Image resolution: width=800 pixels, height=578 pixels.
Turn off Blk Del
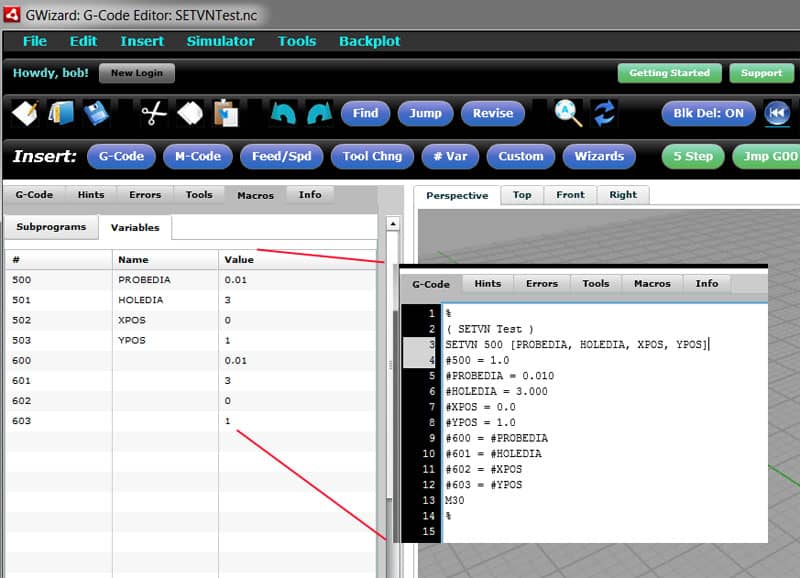click(x=709, y=114)
